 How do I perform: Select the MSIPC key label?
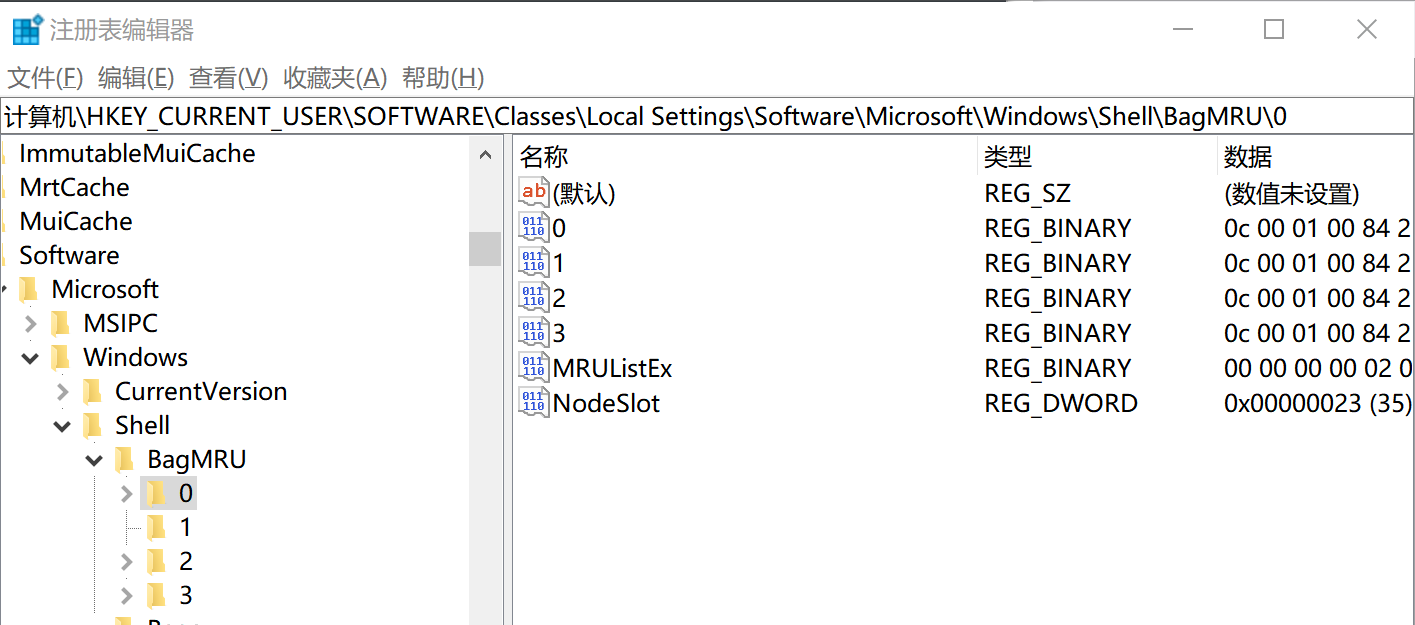pos(120,323)
